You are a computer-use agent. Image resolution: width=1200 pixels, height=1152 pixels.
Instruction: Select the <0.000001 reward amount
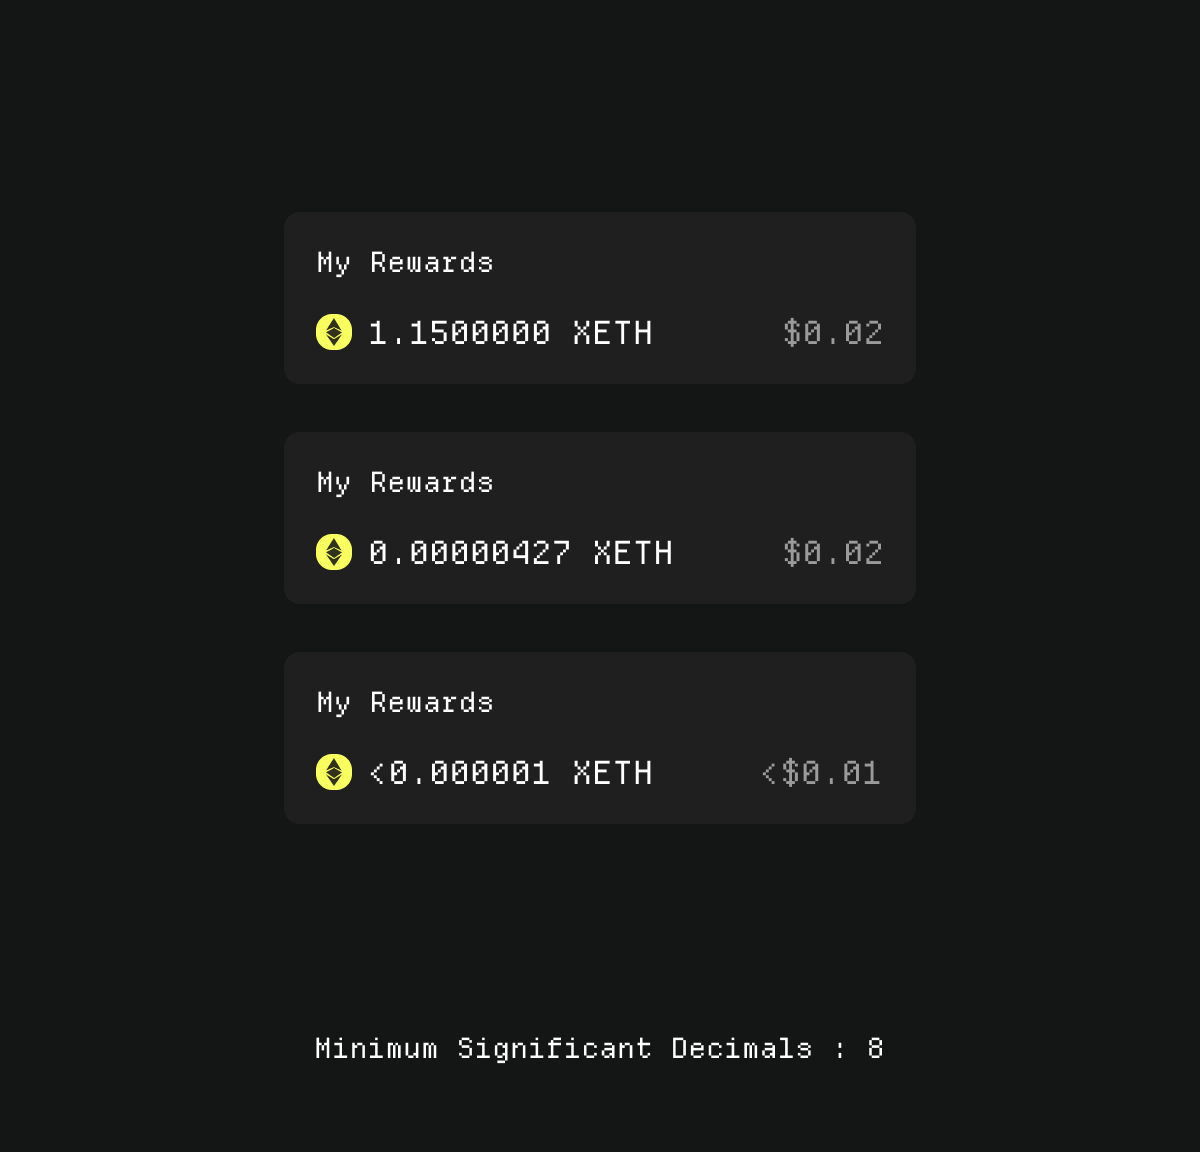pos(459,773)
